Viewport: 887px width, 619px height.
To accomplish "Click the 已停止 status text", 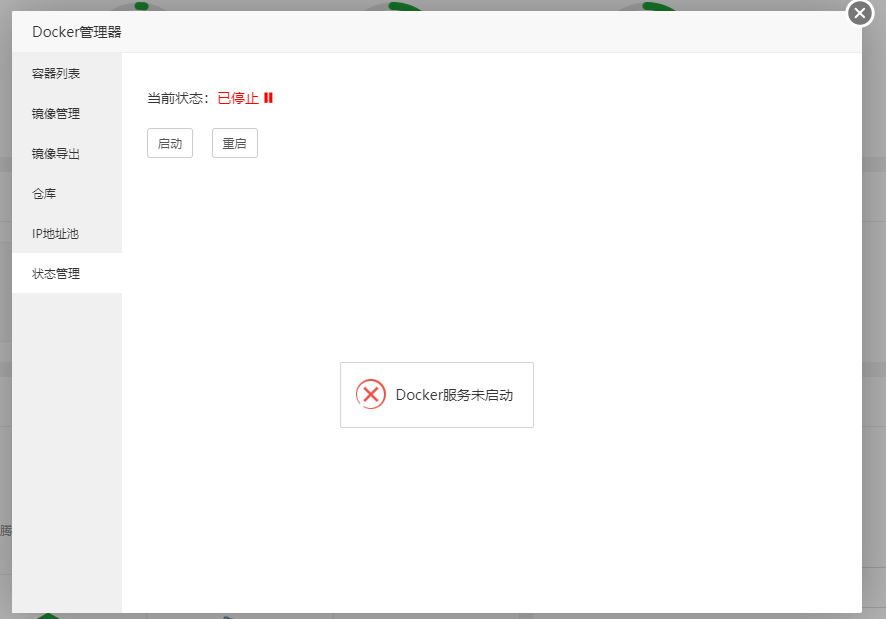I will (x=238, y=98).
